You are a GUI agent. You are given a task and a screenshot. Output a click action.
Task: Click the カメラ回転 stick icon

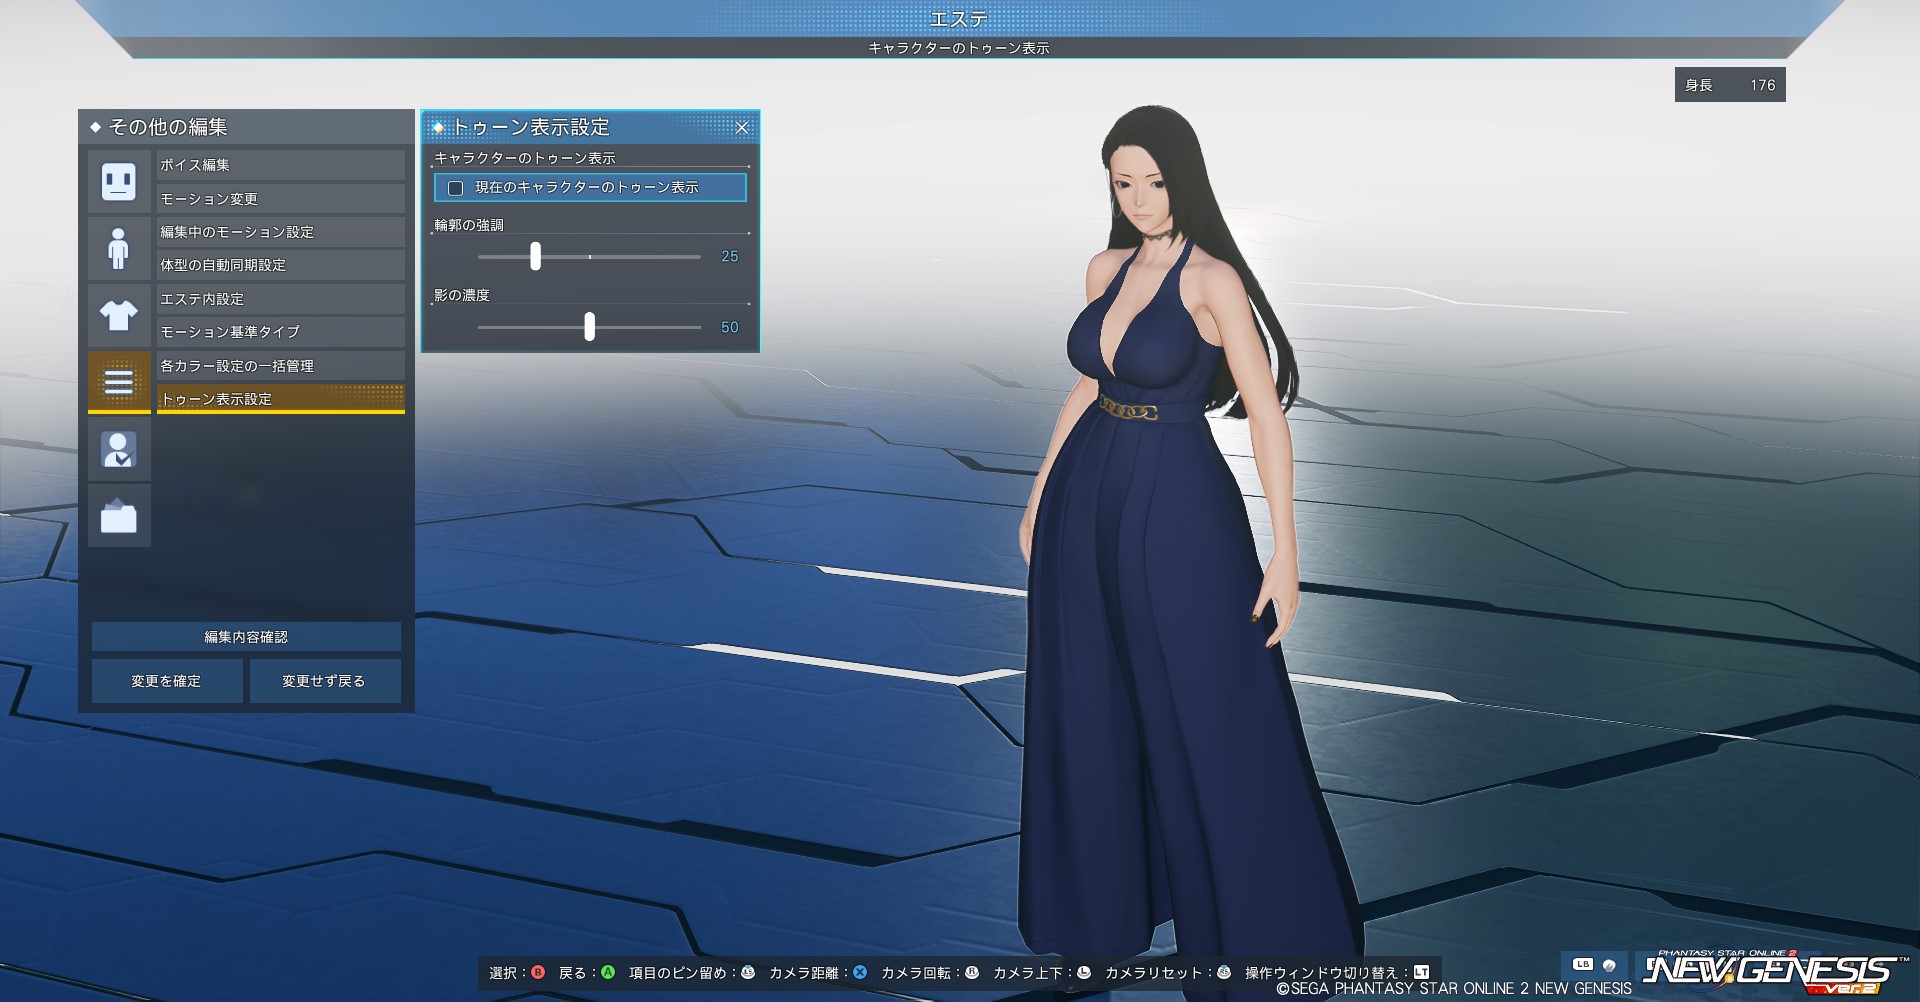[972, 972]
